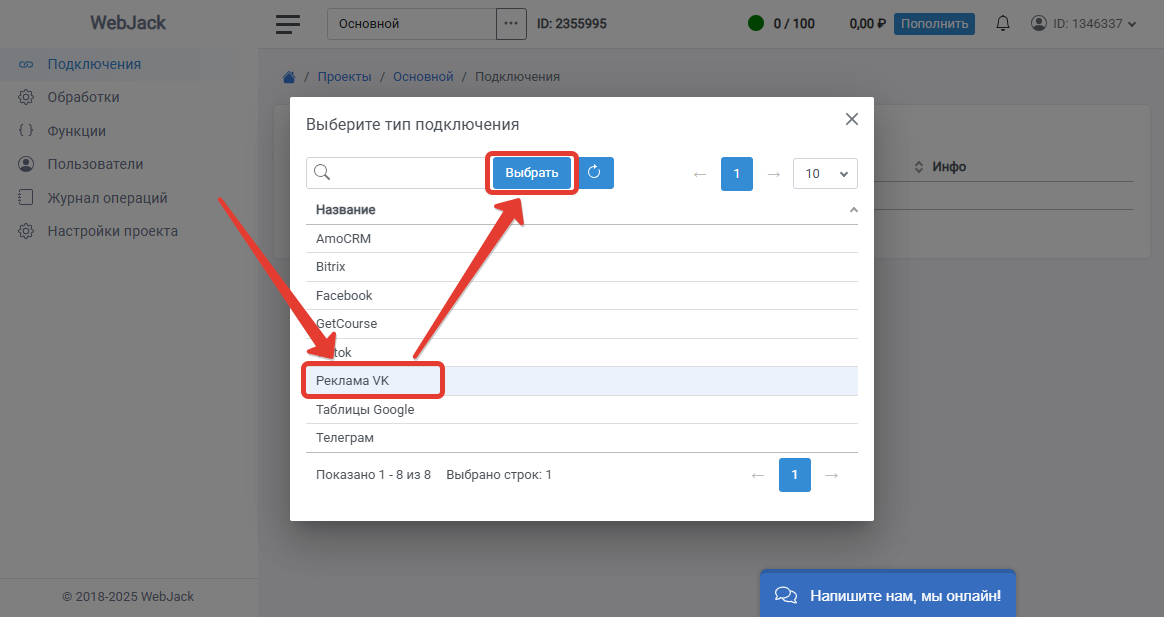Select GetCourse row
This screenshot has height=617, width=1164.
click(x=582, y=324)
